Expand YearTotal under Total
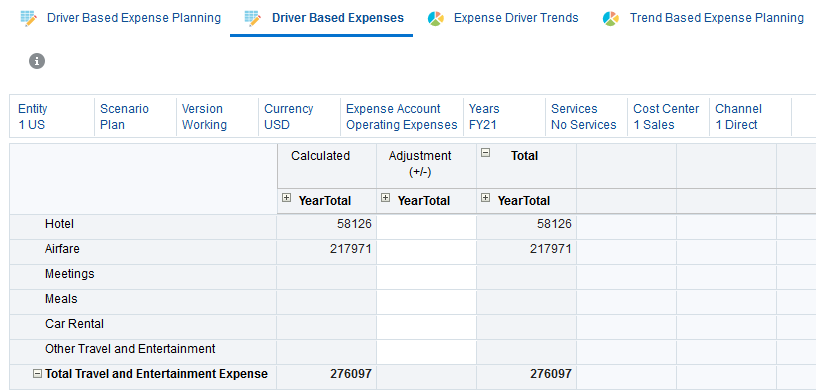 pyautogui.click(x=485, y=197)
